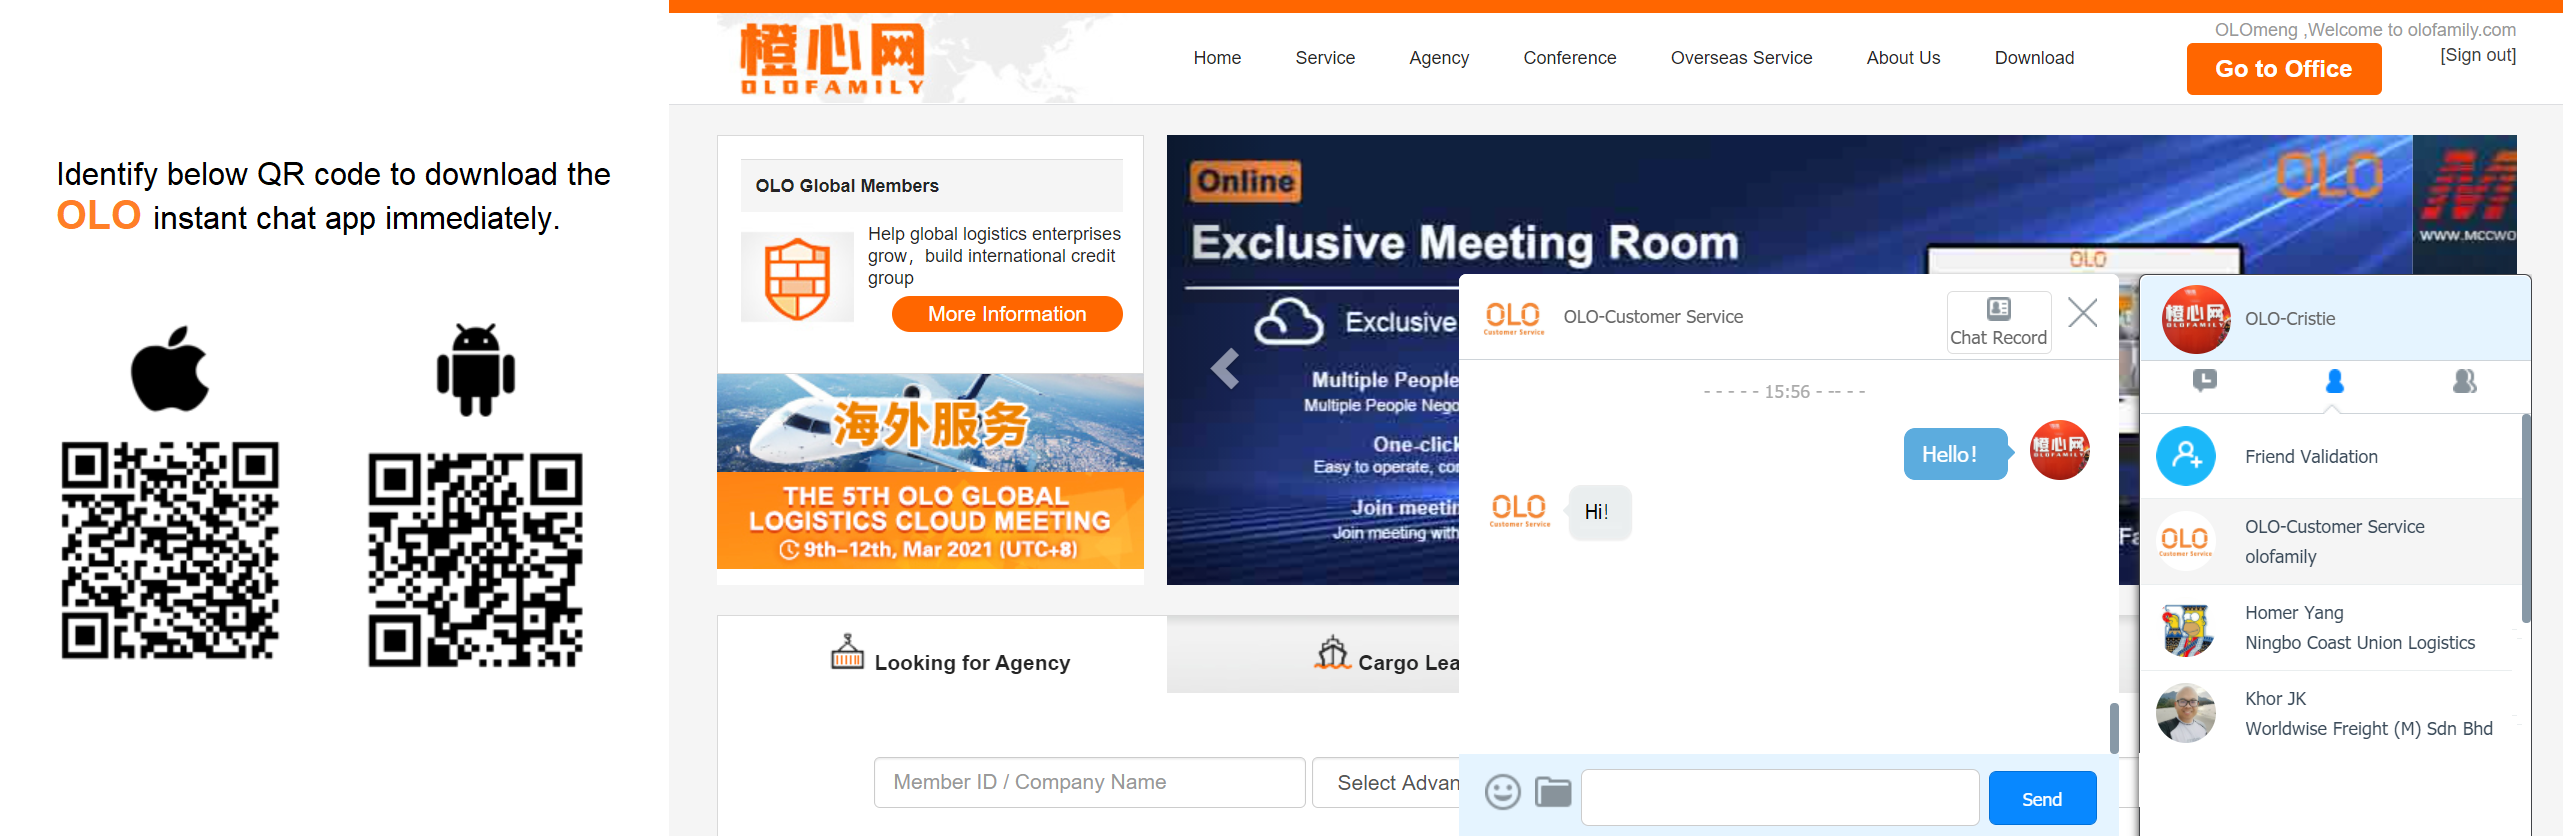Click the chat message text field
The height and width of the screenshot is (836, 2564).
click(1780, 797)
